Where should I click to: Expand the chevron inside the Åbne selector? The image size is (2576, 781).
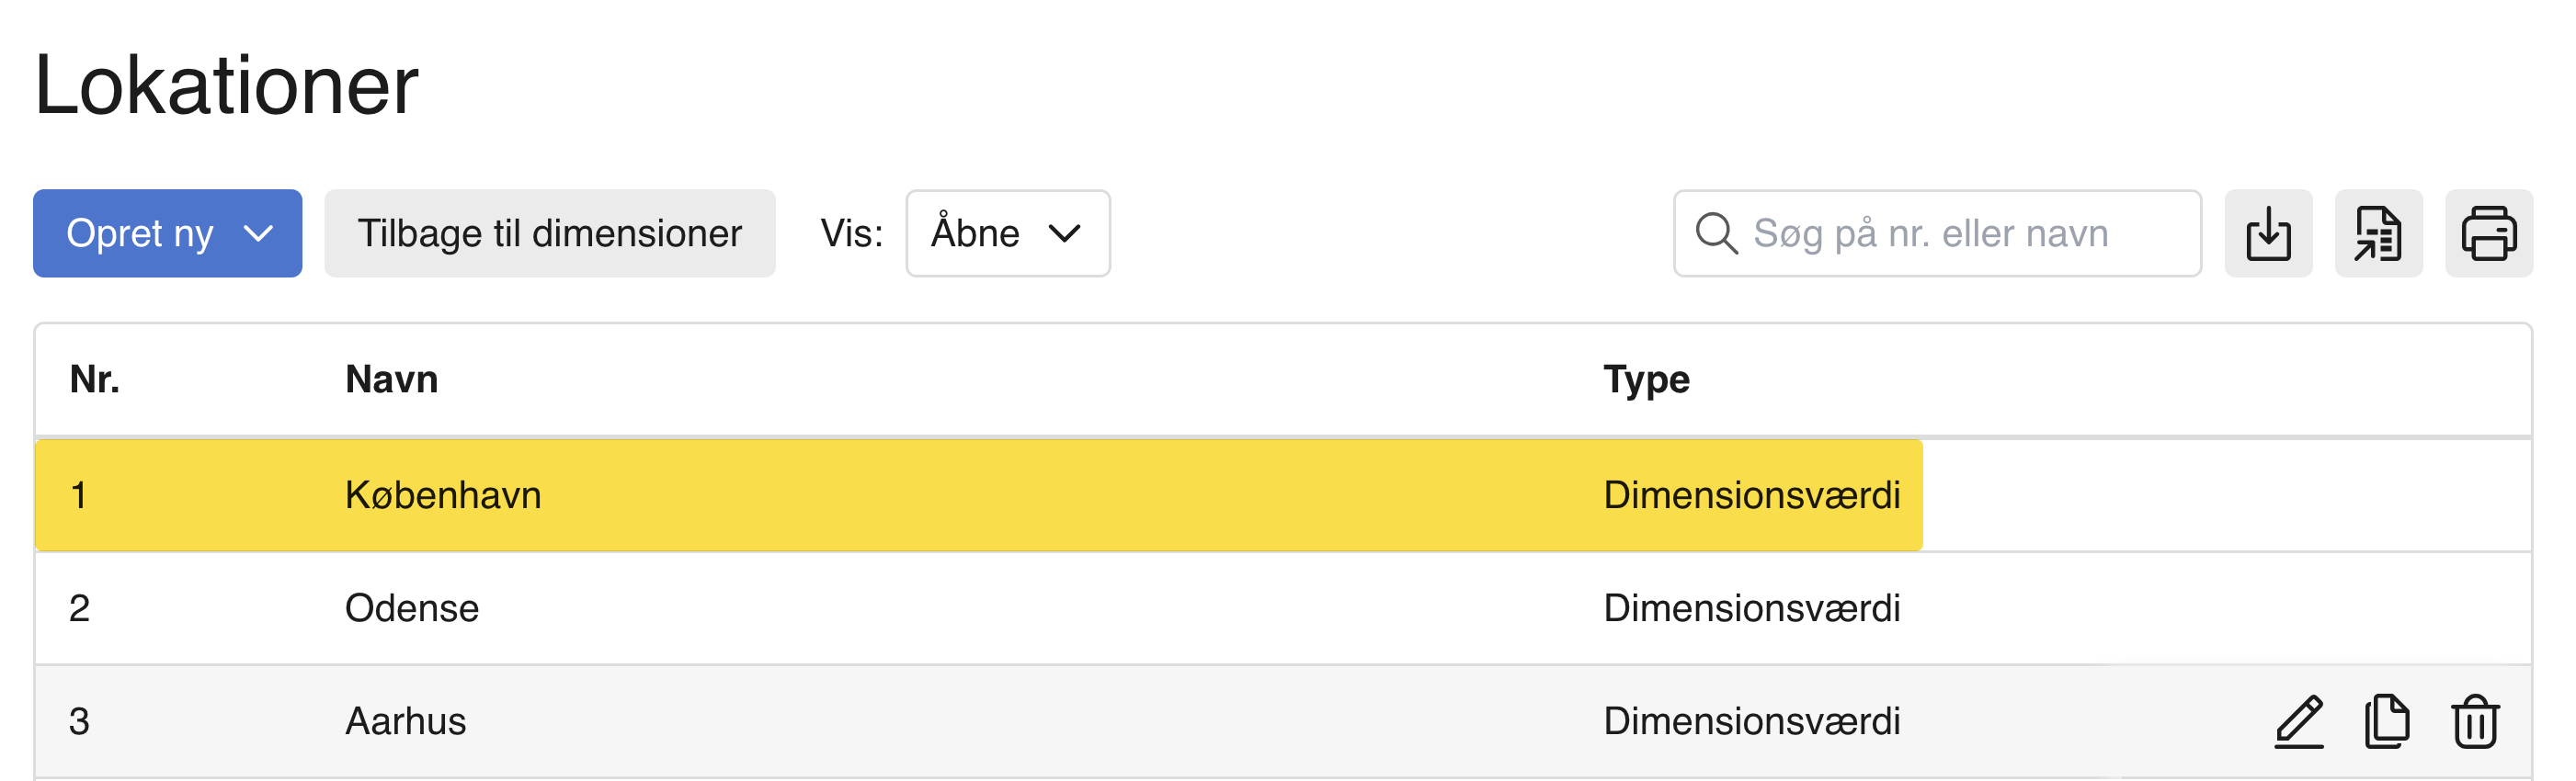pos(1065,233)
